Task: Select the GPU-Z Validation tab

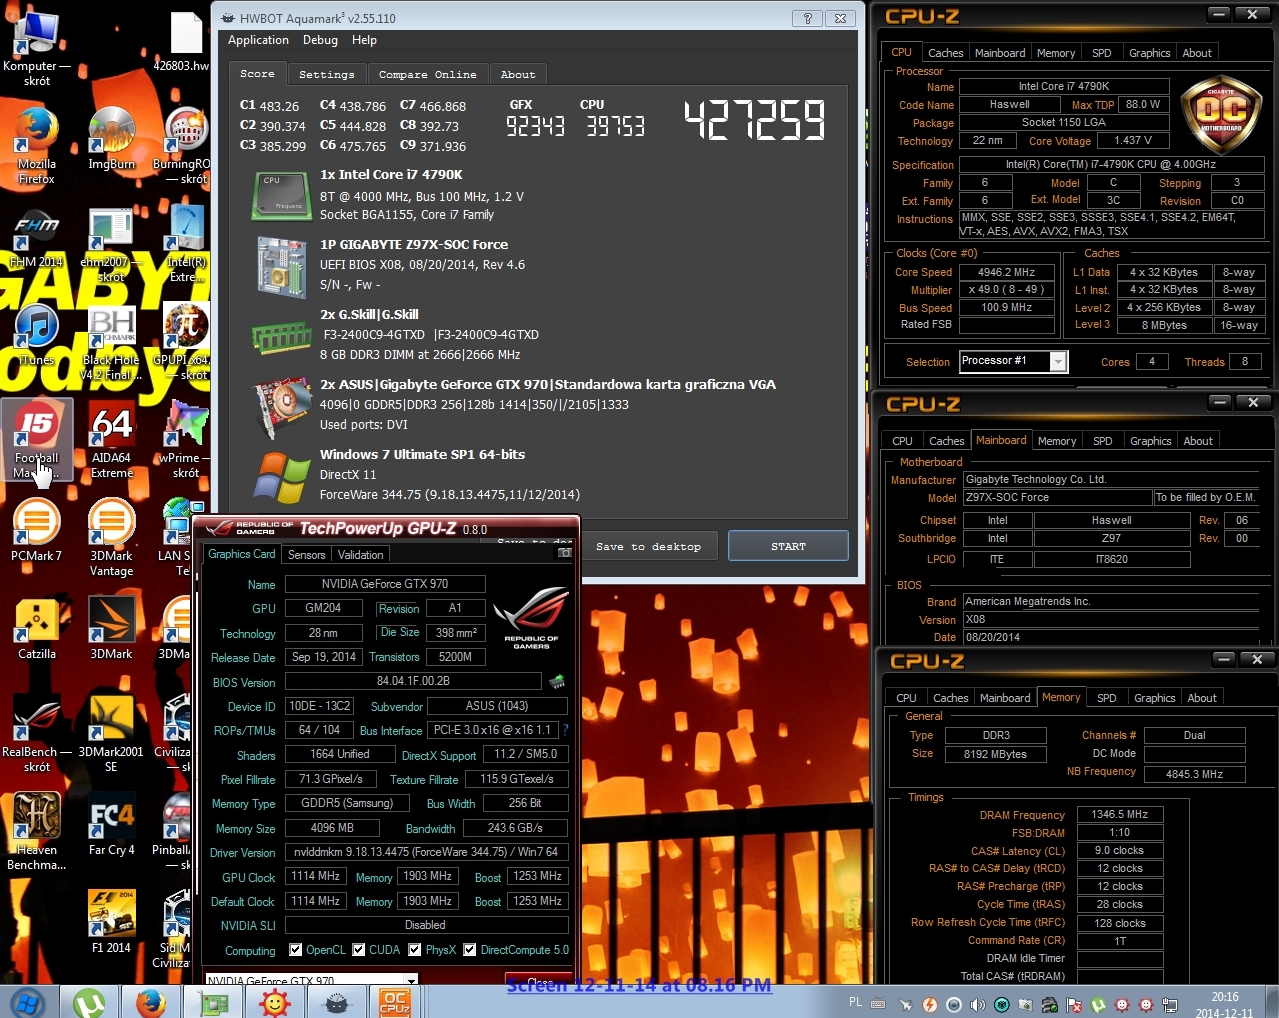Action: click(360, 555)
